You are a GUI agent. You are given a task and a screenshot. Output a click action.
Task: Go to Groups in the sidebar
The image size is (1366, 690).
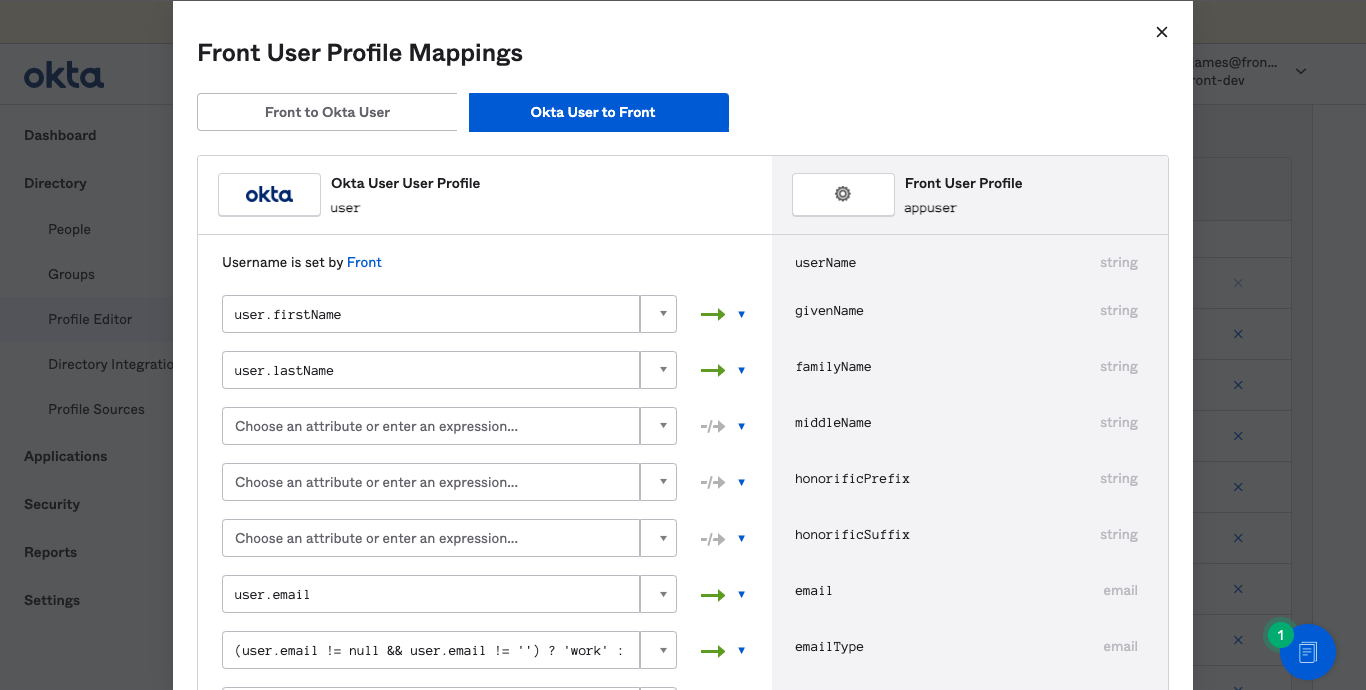pyautogui.click(x=71, y=274)
